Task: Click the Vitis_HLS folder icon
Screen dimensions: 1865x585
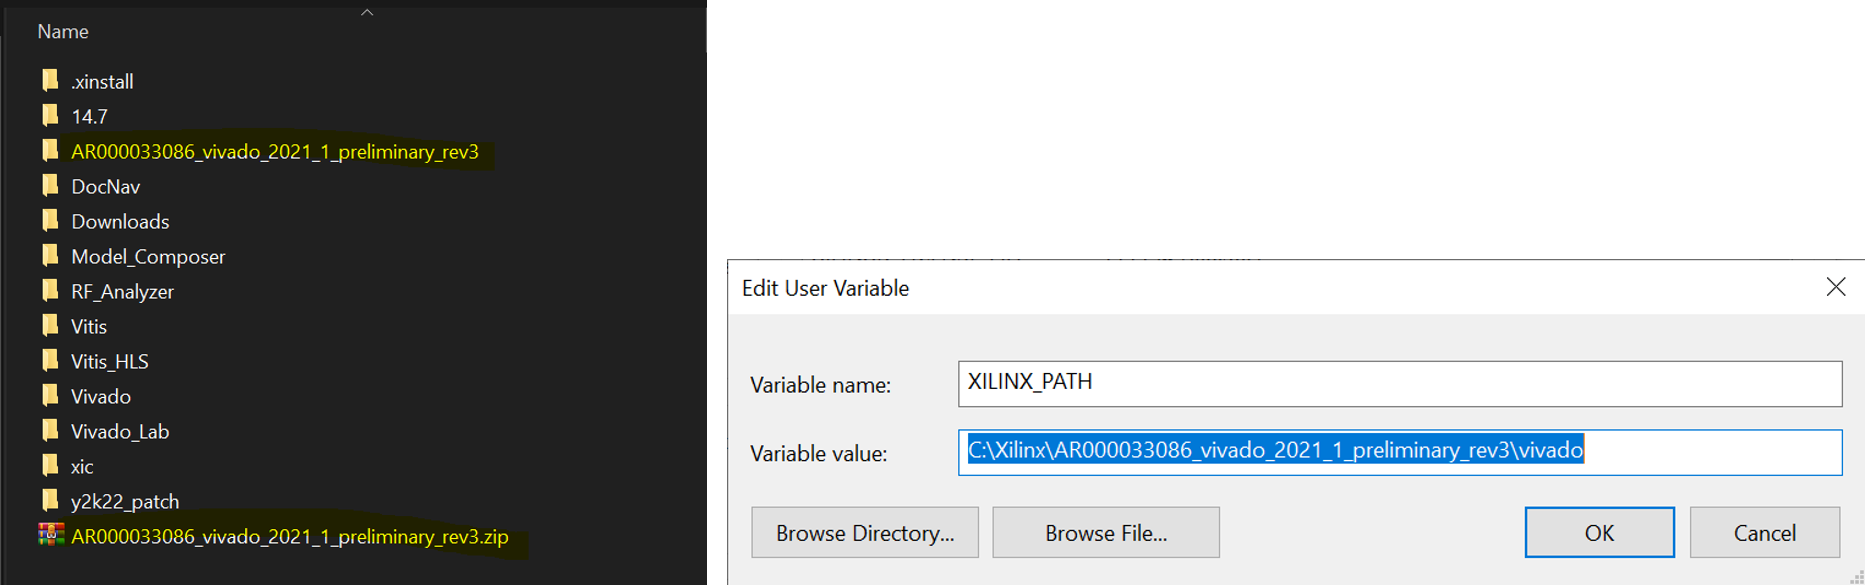Action: click(50, 360)
